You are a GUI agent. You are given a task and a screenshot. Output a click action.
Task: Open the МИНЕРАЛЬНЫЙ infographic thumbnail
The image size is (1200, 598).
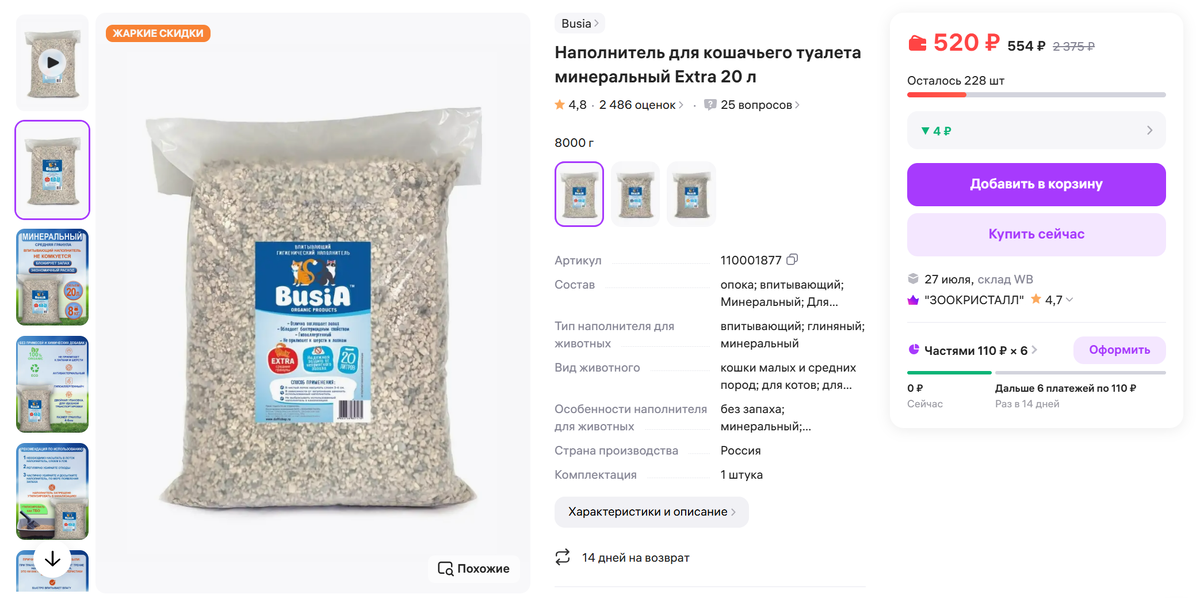click(52, 277)
